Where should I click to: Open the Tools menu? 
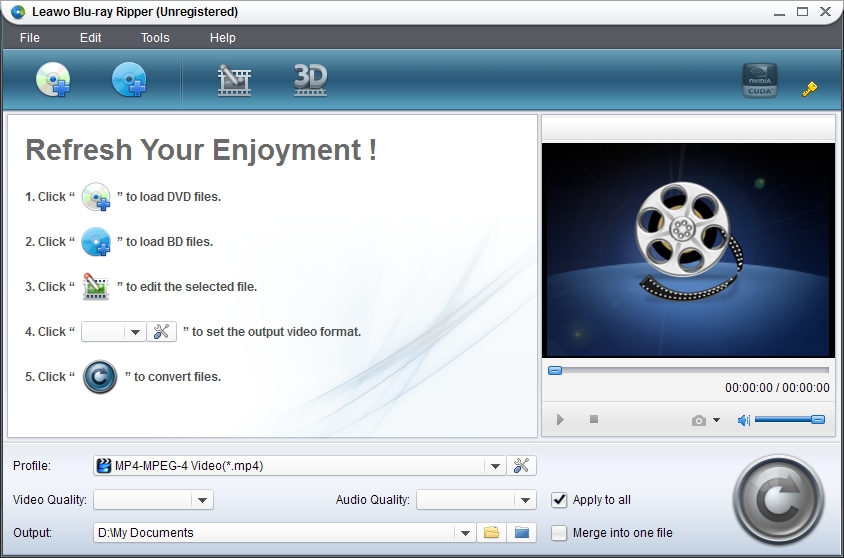(x=155, y=38)
